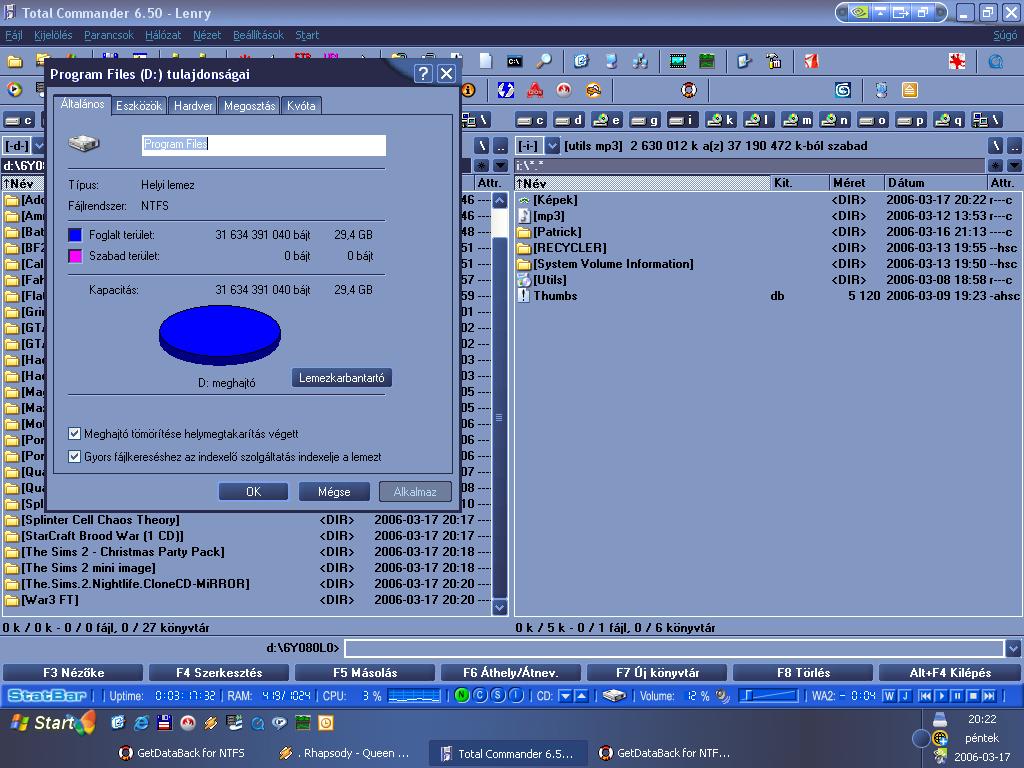Click the clock icon in quick launch
This screenshot has height=768, width=1024.
325,723
